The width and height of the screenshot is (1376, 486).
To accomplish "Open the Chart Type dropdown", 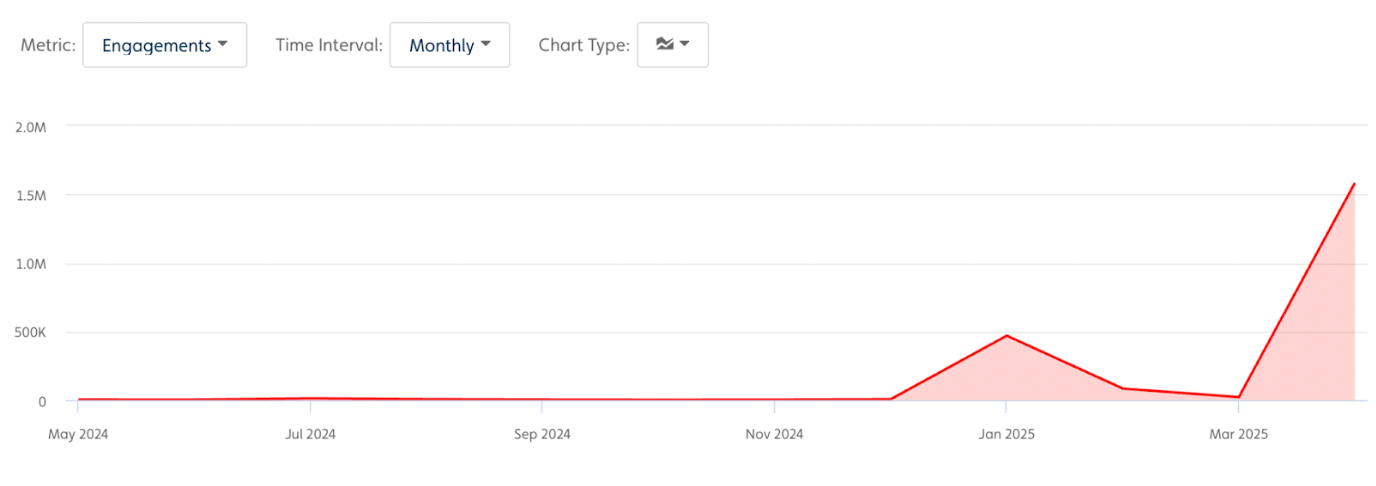I will (x=673, y=45).
